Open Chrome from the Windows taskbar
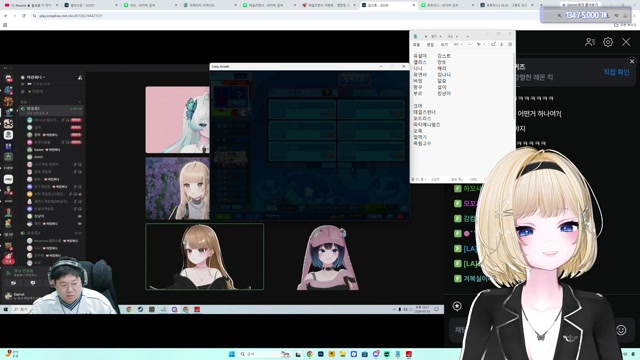 tap(310, 354)
